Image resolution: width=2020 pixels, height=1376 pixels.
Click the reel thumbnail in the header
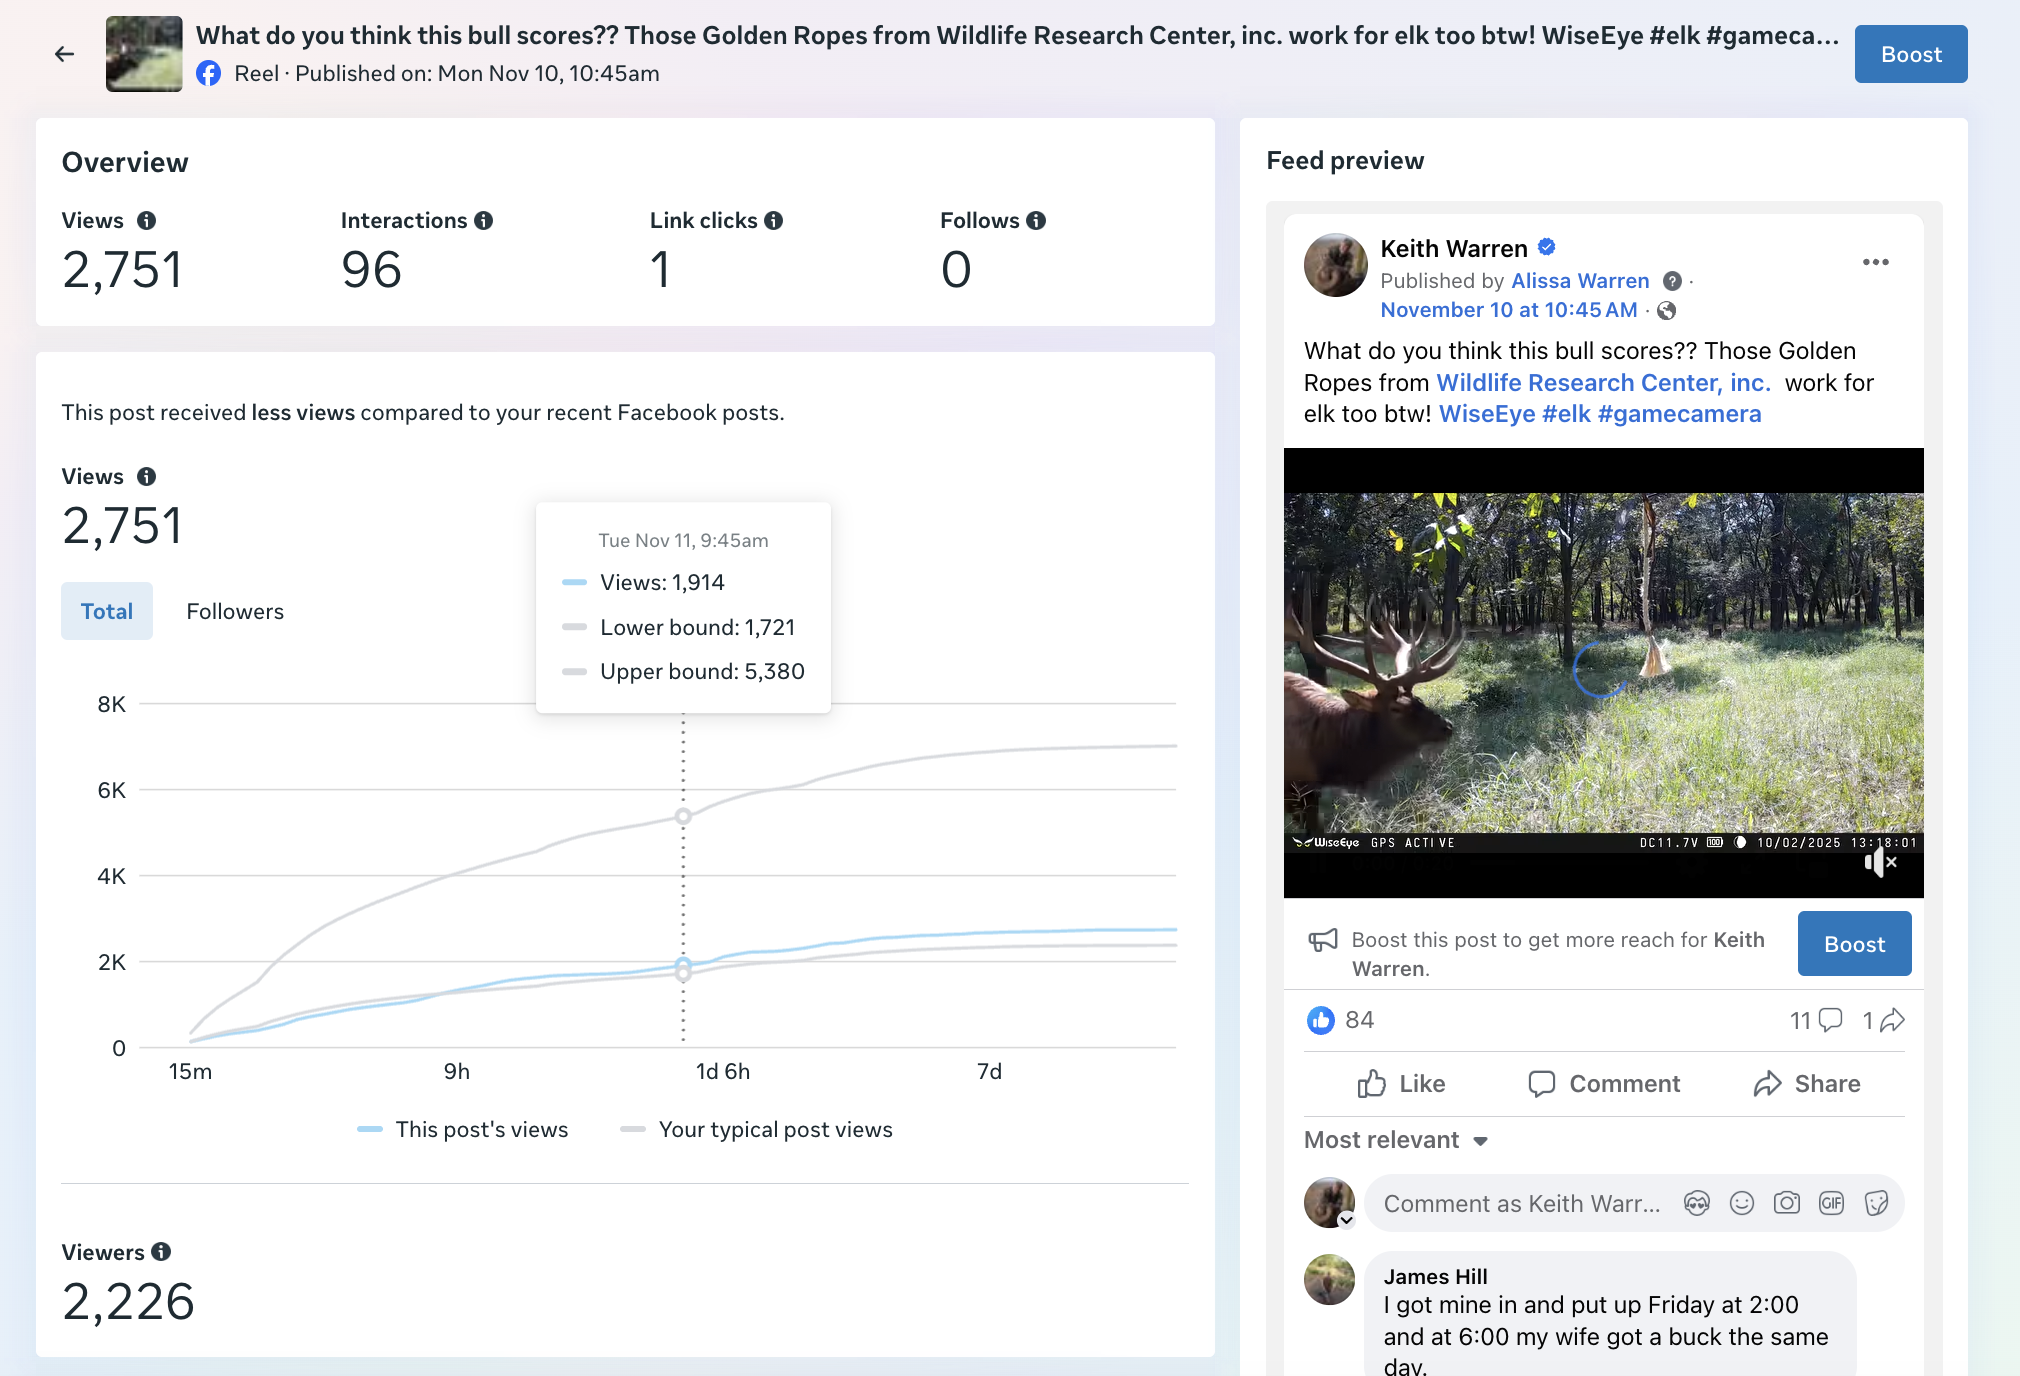tap(144, 54)
